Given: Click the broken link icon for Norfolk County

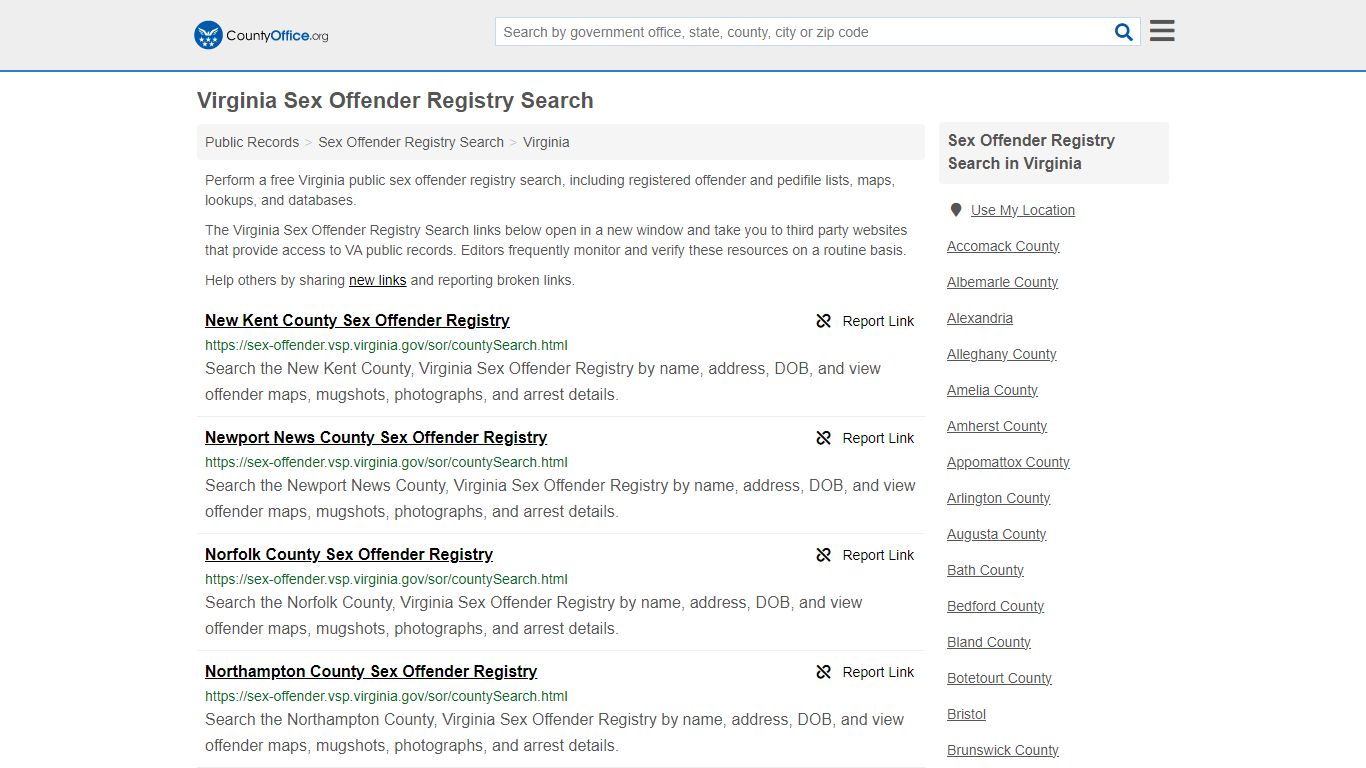Looking at the screenshot, I should (x=824, y=555).
